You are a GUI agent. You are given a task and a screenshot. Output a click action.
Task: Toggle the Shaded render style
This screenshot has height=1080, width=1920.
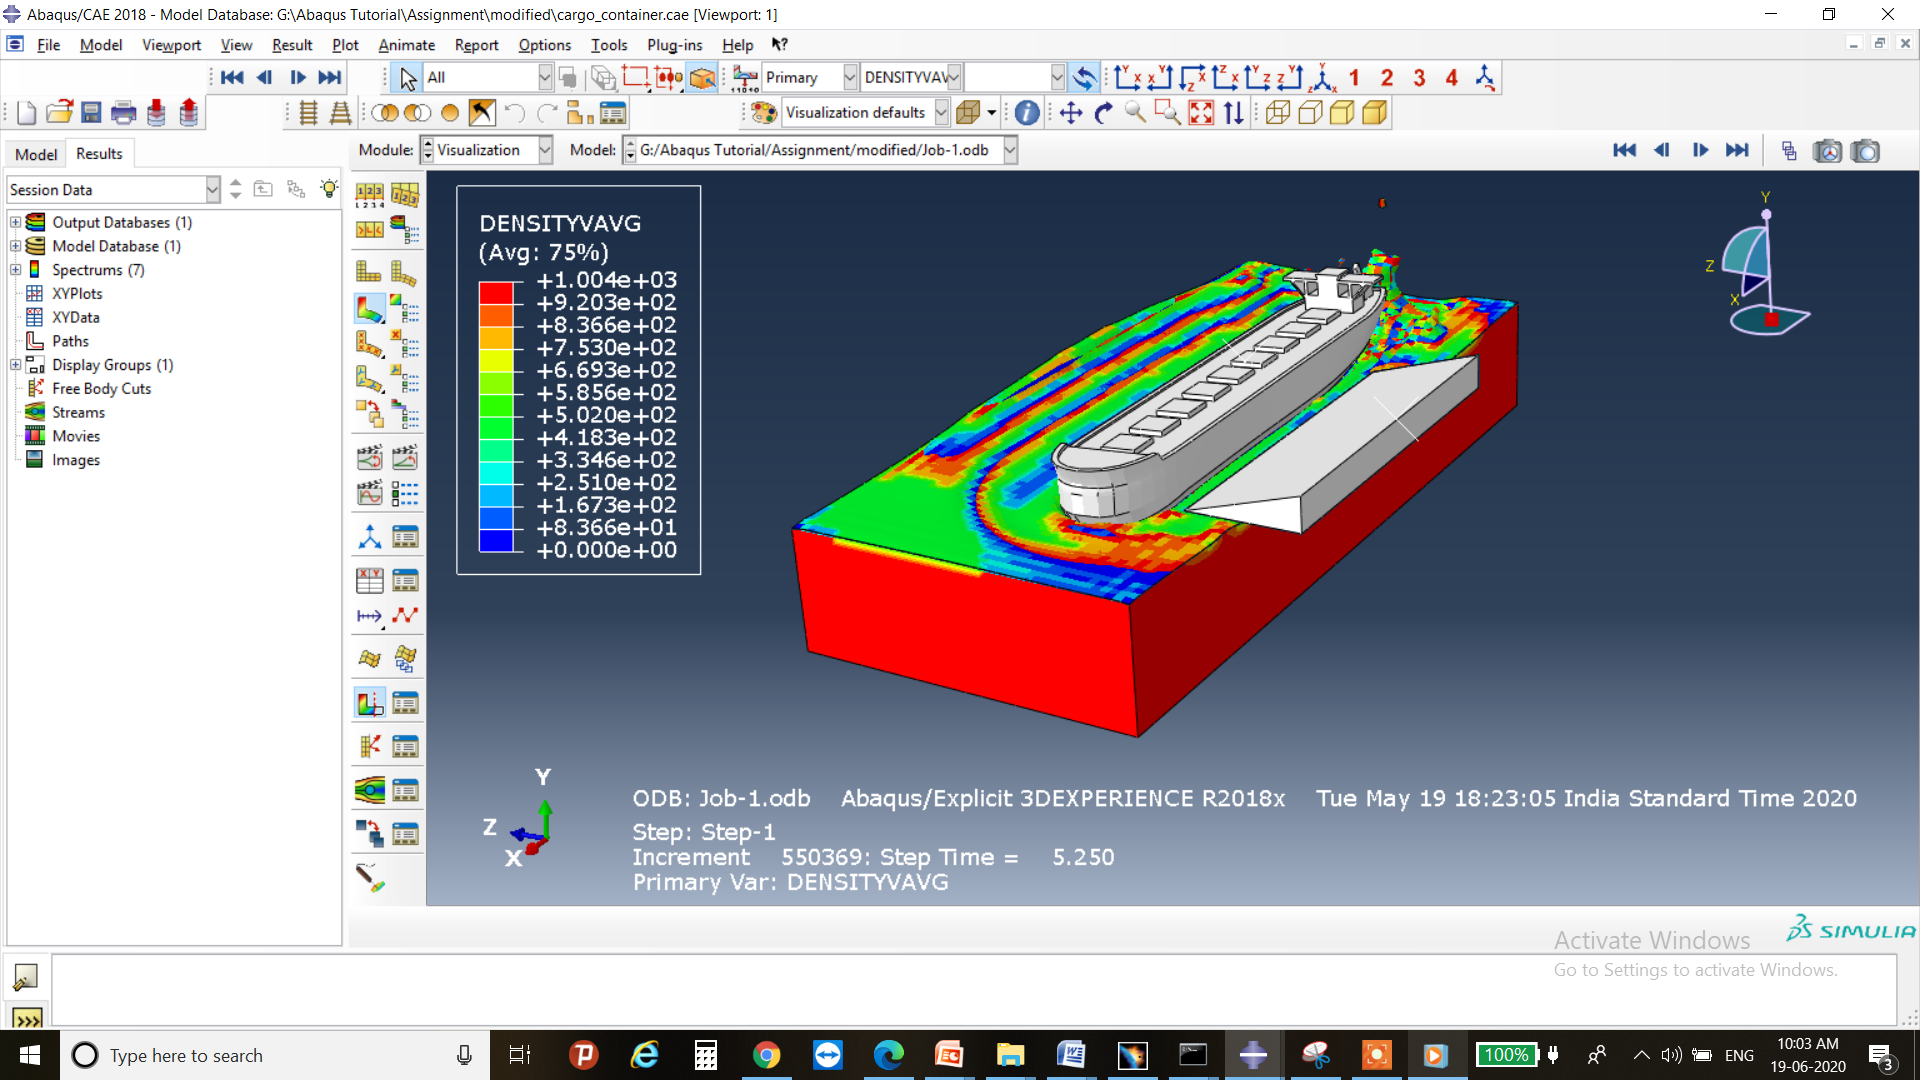[1374, 113]
